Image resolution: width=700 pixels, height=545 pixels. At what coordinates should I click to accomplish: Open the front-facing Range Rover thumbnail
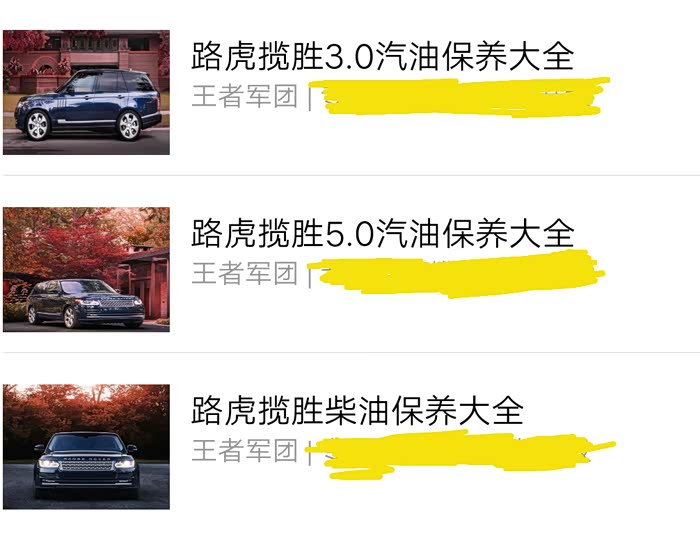[x=86, y=447]
